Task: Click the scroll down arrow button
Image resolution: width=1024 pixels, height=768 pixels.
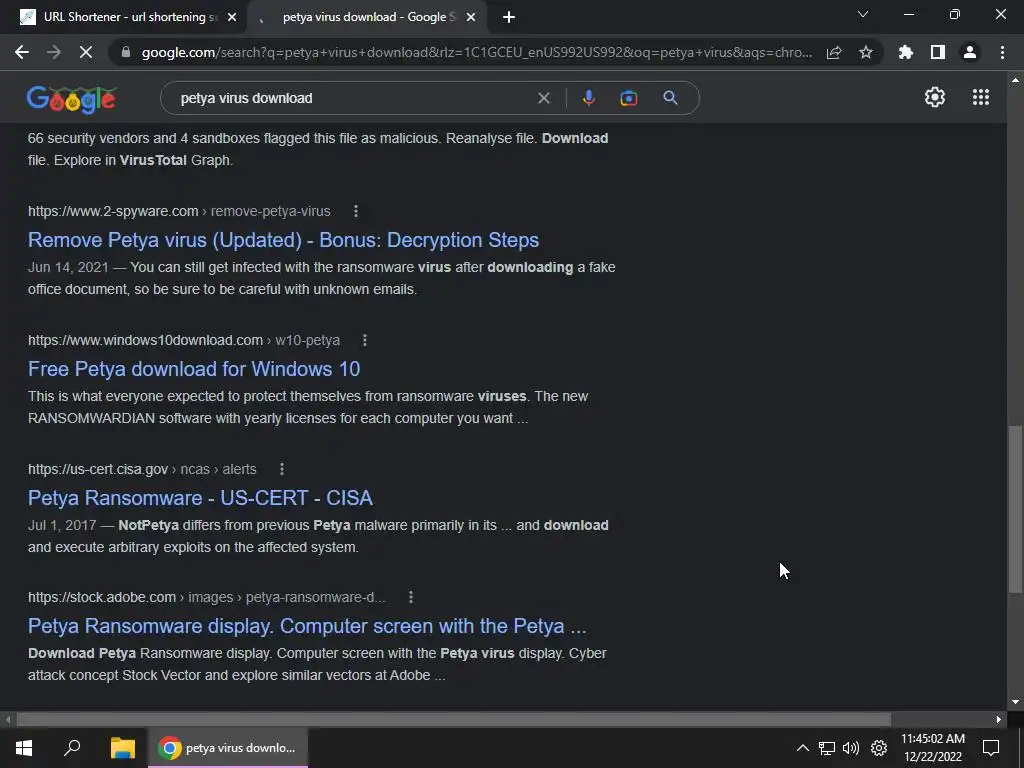Action: click(1015, 703)
